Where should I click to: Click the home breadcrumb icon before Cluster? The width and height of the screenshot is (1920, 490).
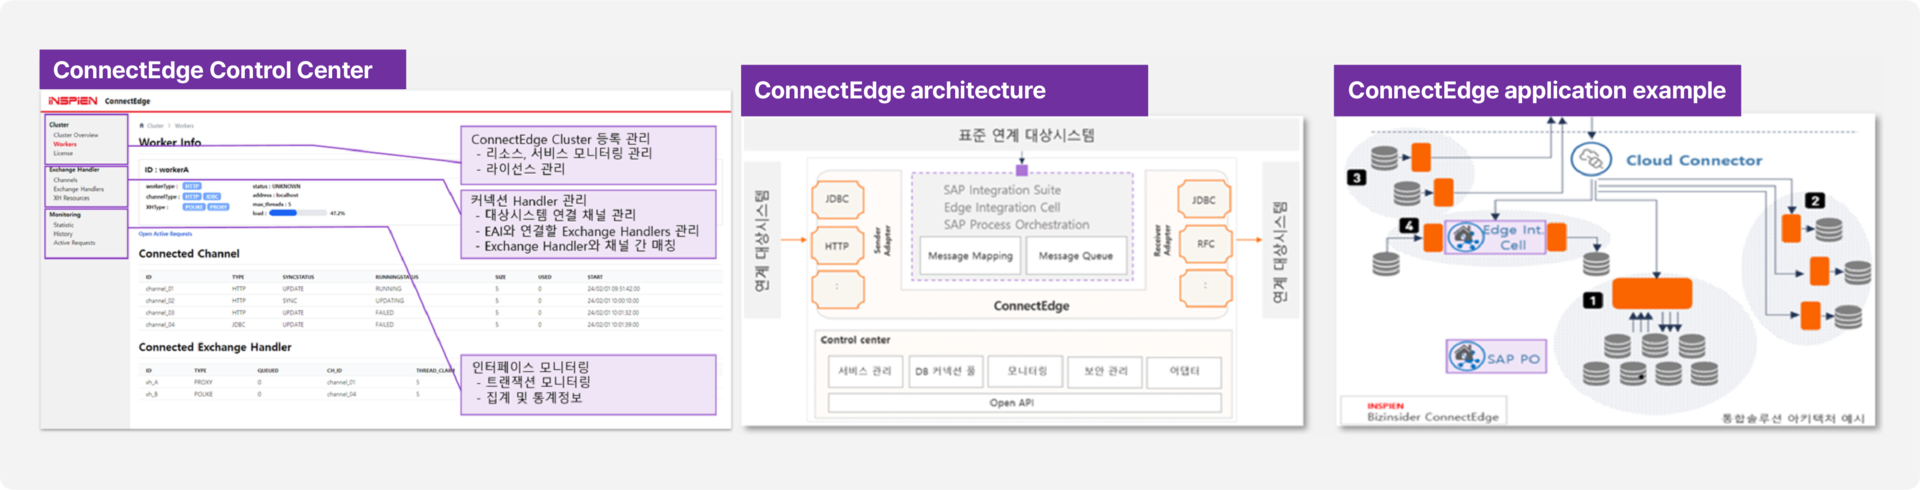coord(142,126)
